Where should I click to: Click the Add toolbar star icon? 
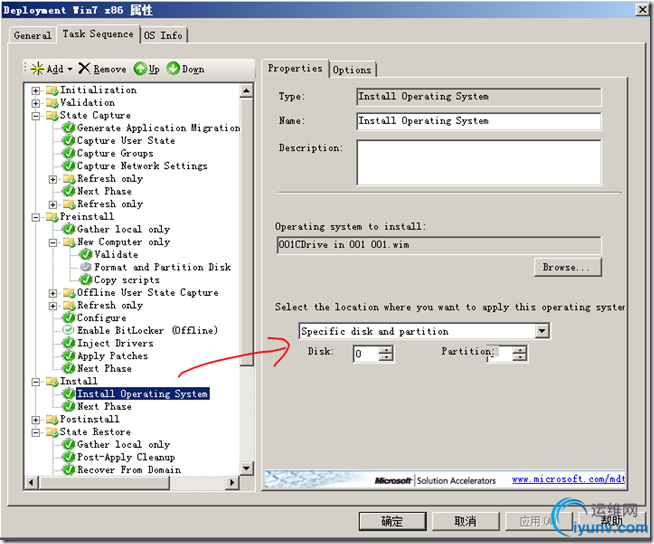(x=37, y=68)
